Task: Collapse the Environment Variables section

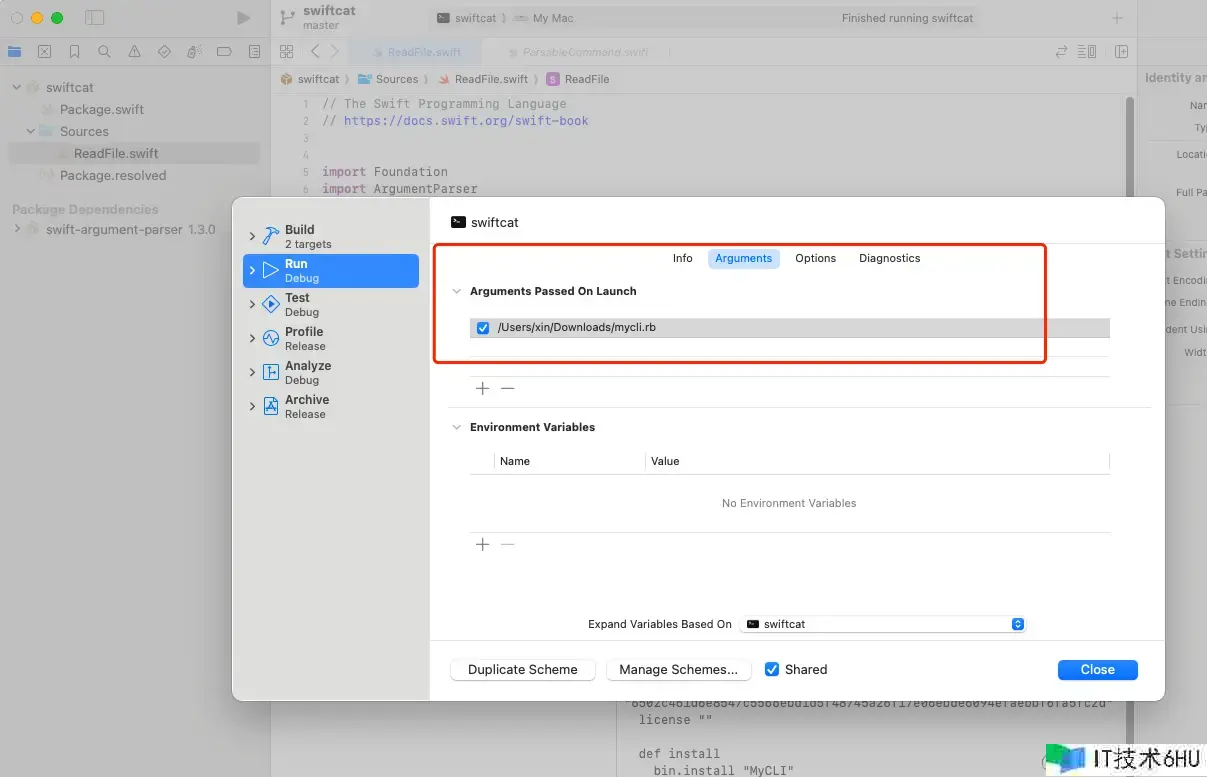Action: click(x=457, y=427)
